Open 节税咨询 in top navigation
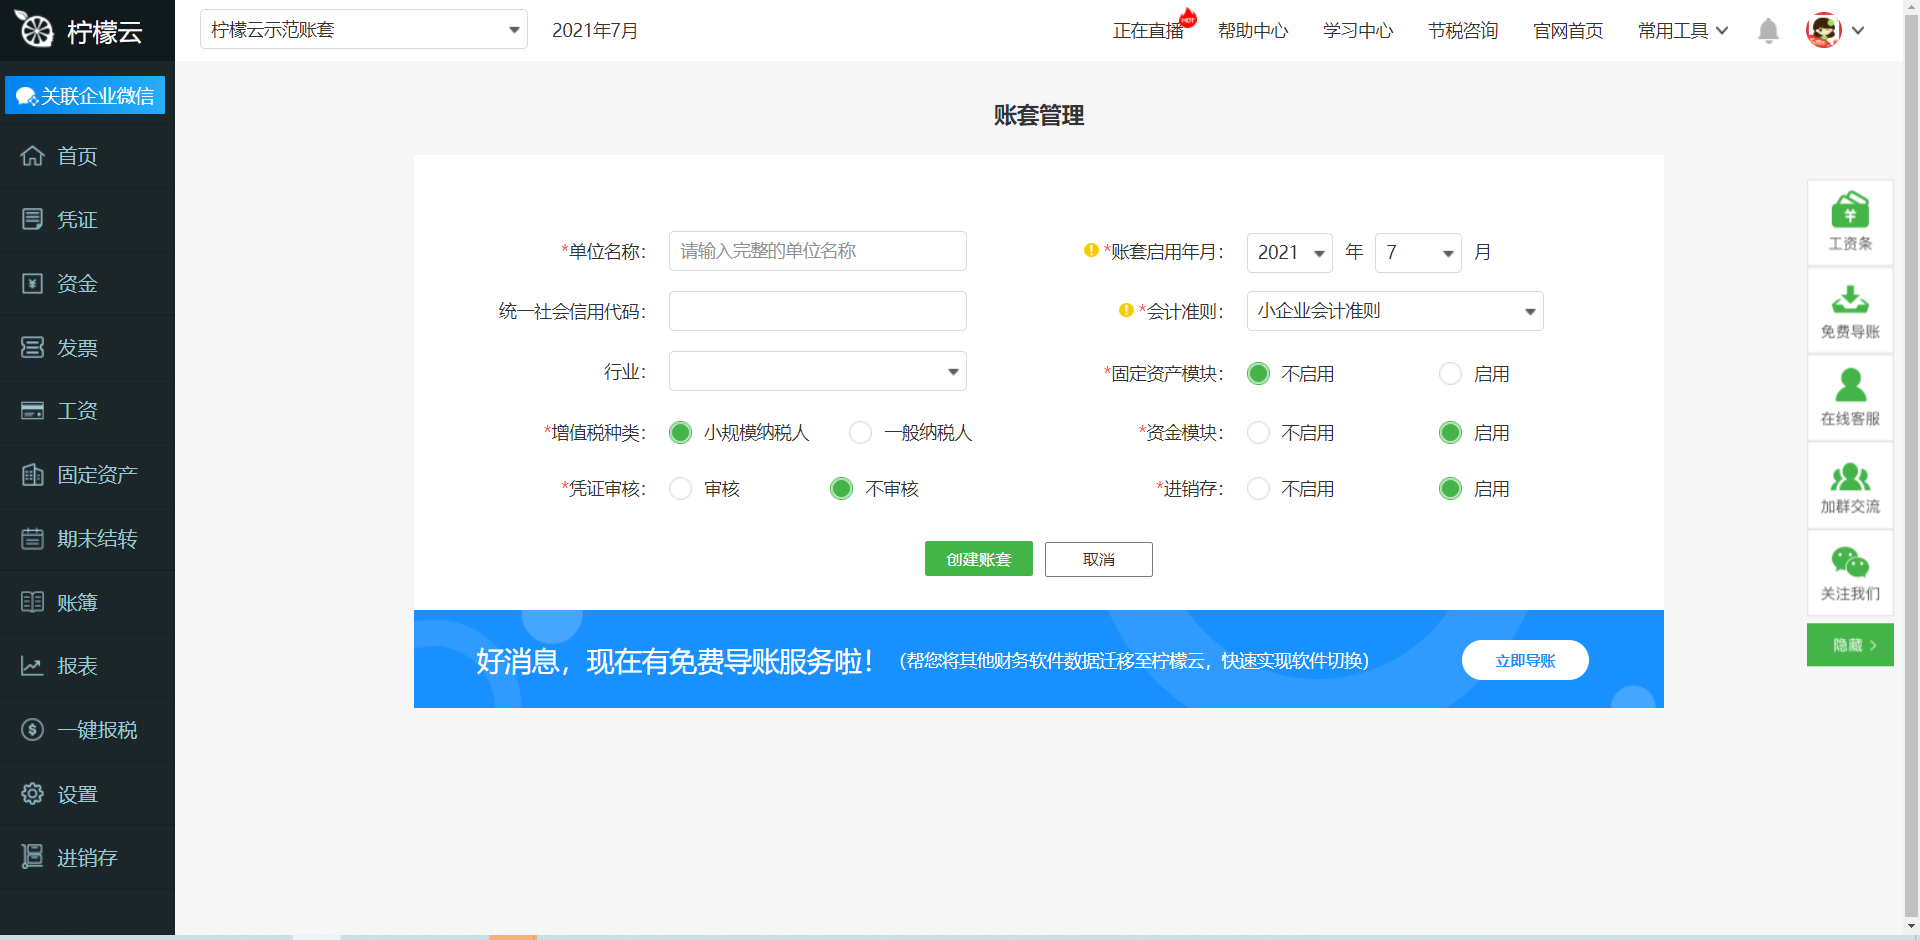This screenshot has width=1920, height=940. [1463, 31]
